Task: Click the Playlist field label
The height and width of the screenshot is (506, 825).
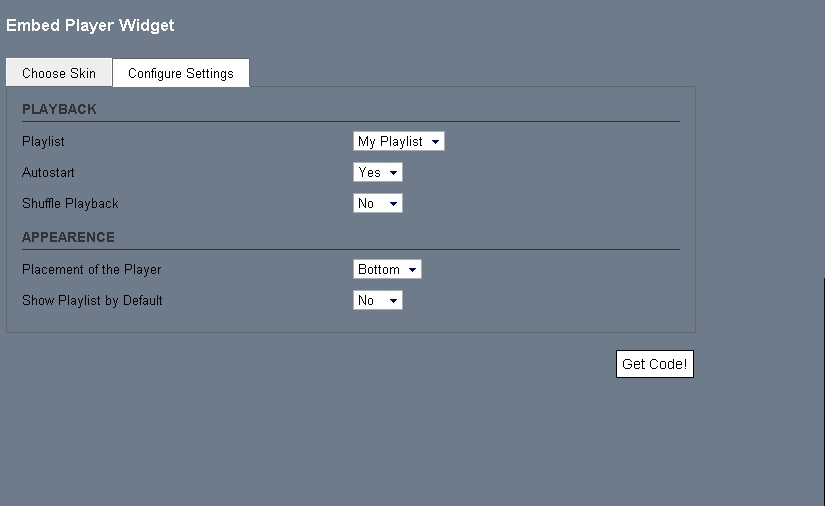Action: click(x=43, y=142)
